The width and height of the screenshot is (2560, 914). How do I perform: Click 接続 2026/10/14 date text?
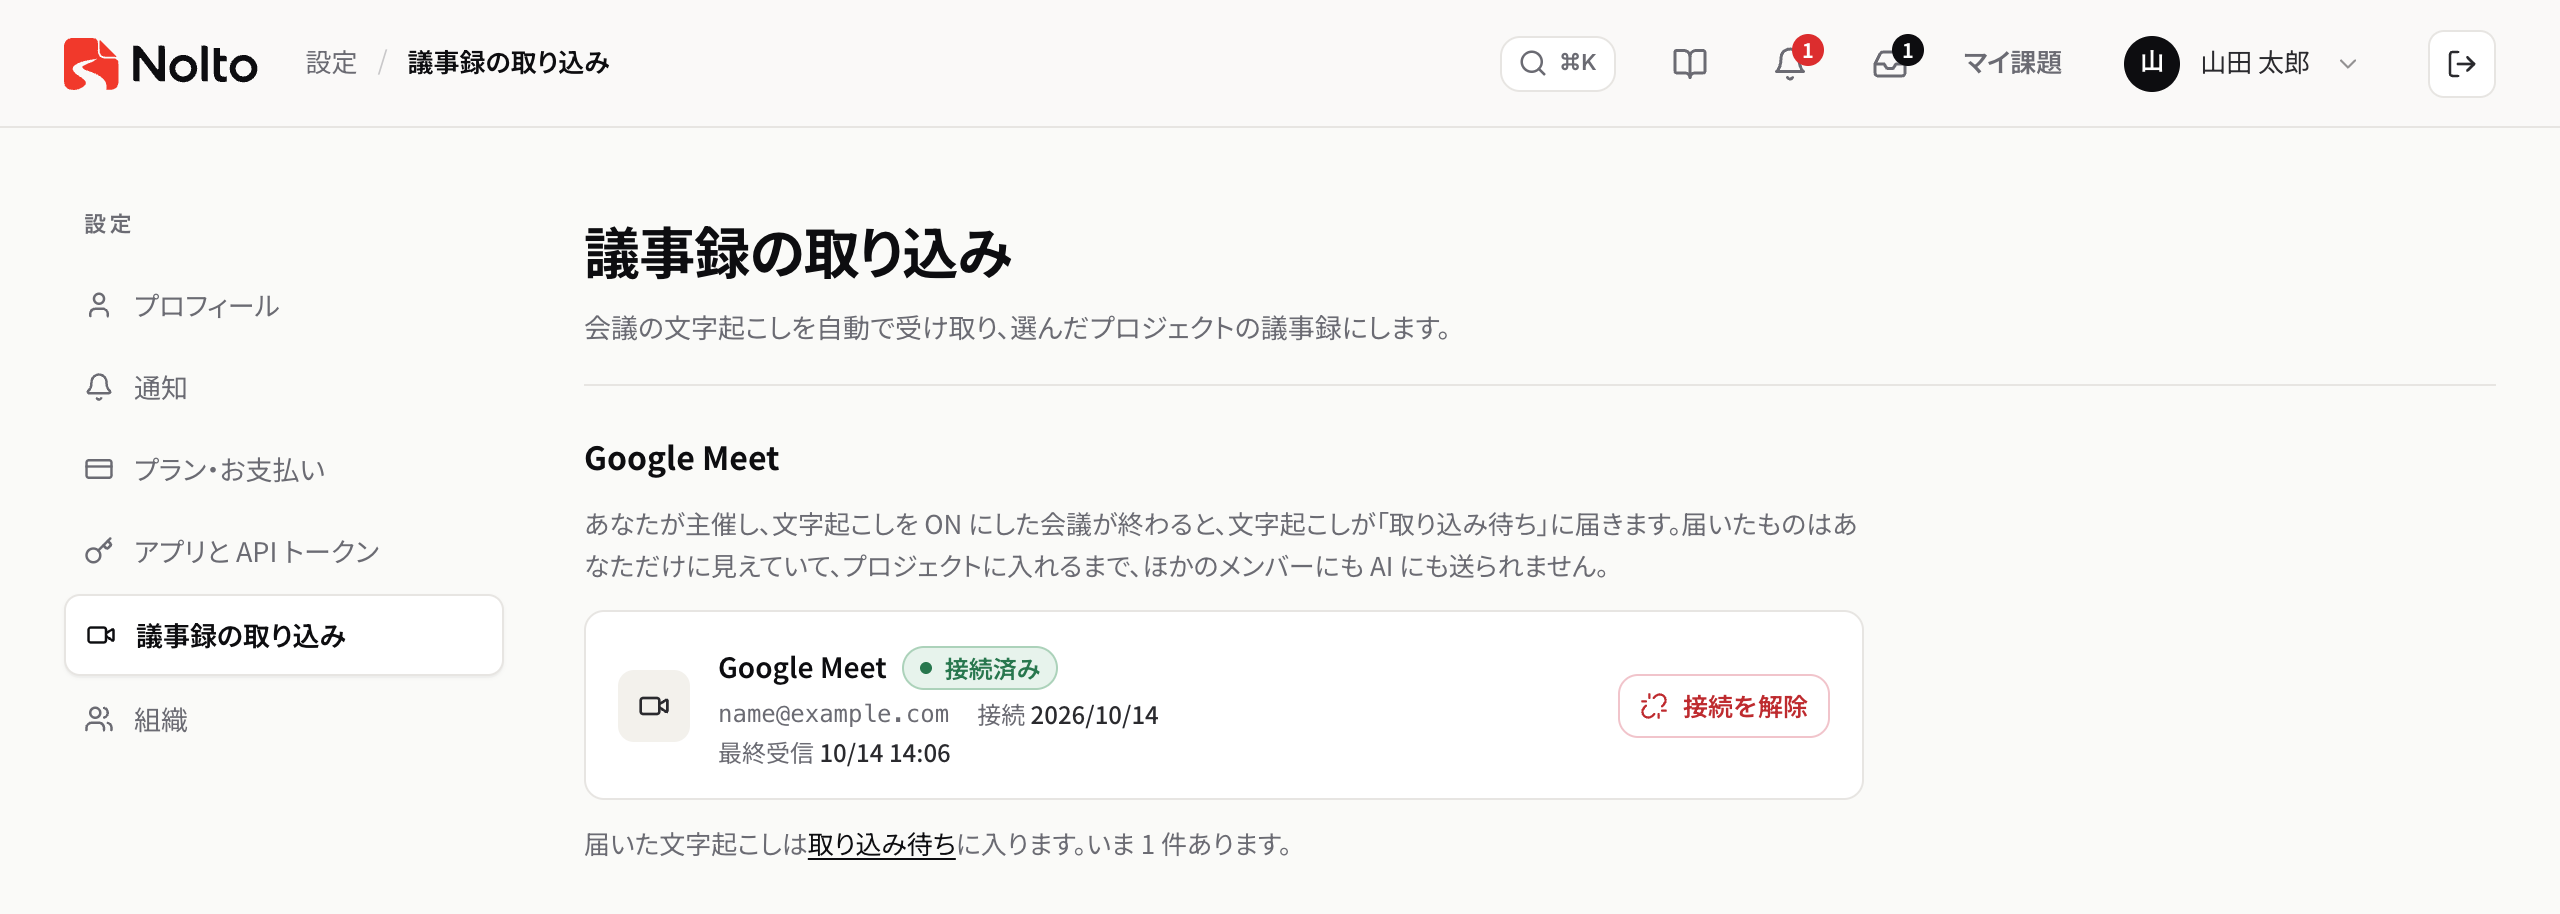1067,715
